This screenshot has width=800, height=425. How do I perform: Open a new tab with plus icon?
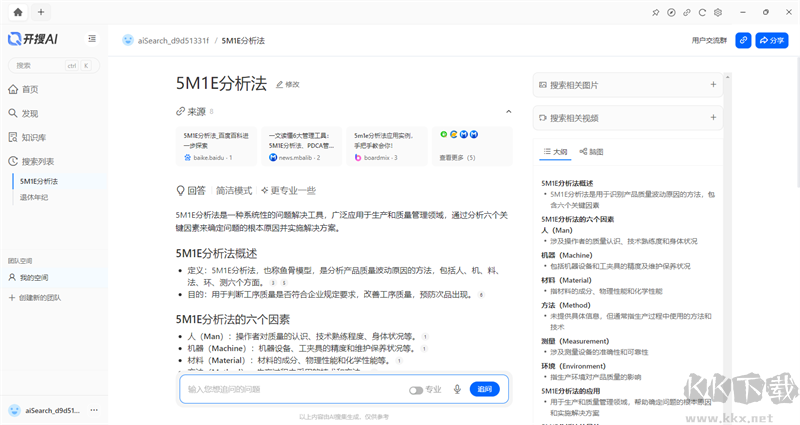40,12
